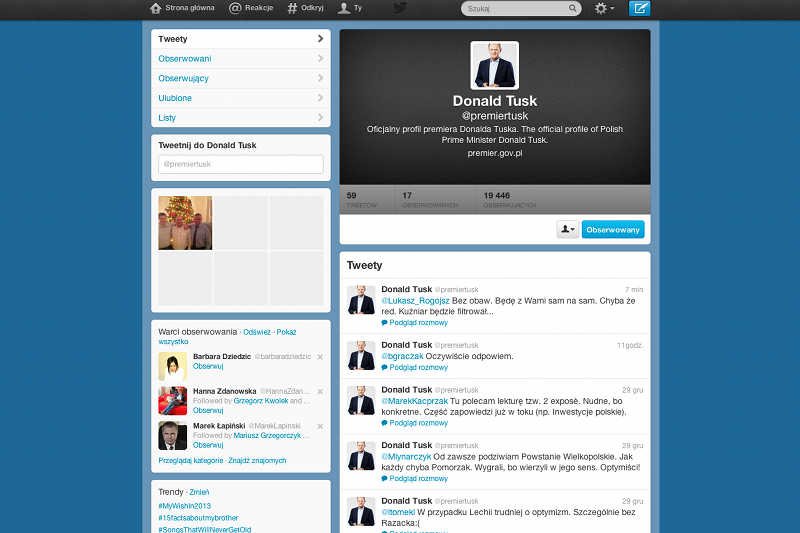Screen dimensions: 800x533
Task: Open @Mlynarczyk mention
Action: click(406, 456)
